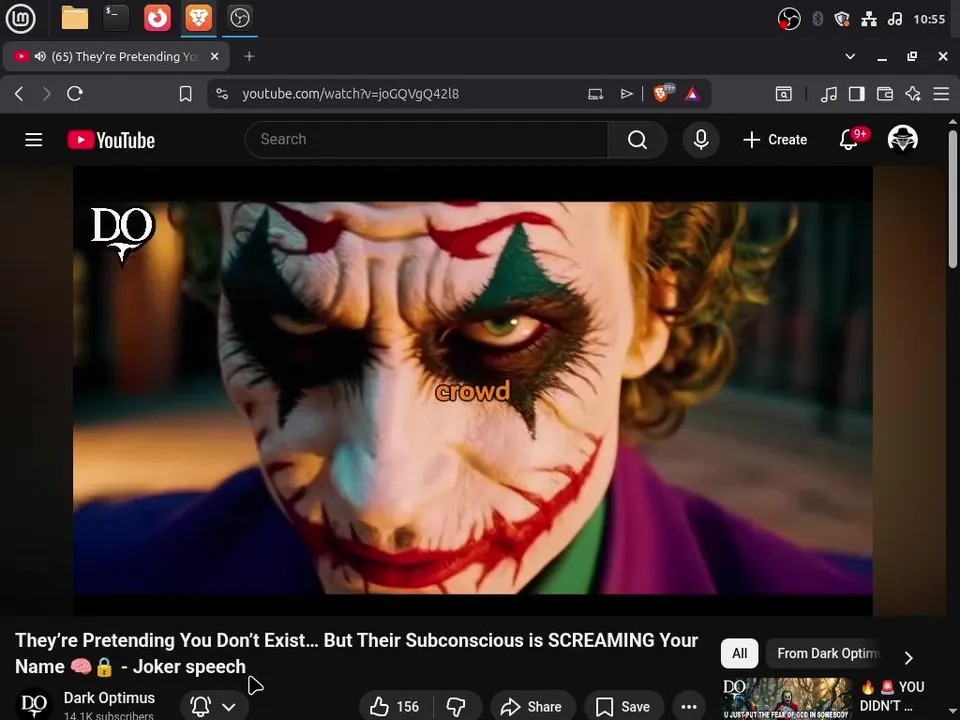The width and height of the screenshot is (960, 720).
Task: Open Dark Optimus channel avatar
Action: [34, 704]
